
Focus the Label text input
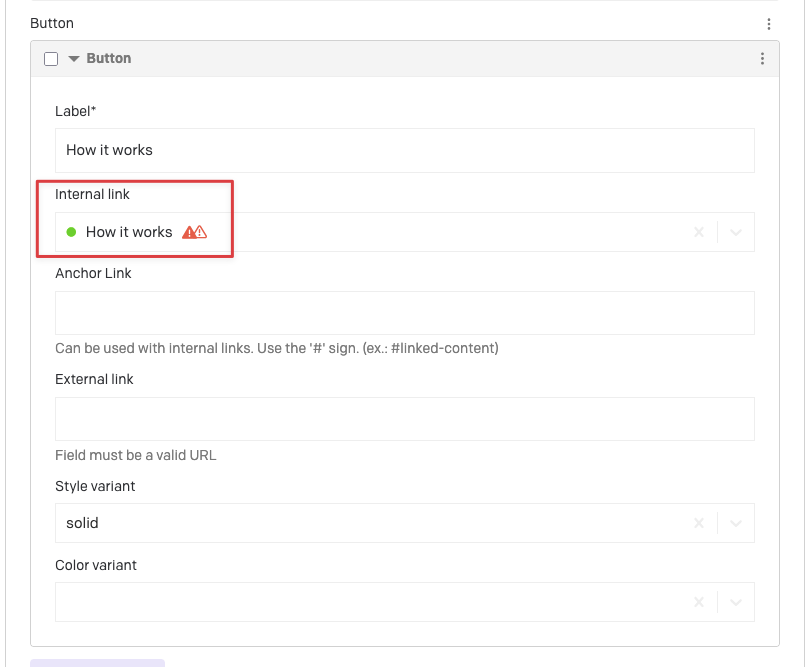point(404,150)
